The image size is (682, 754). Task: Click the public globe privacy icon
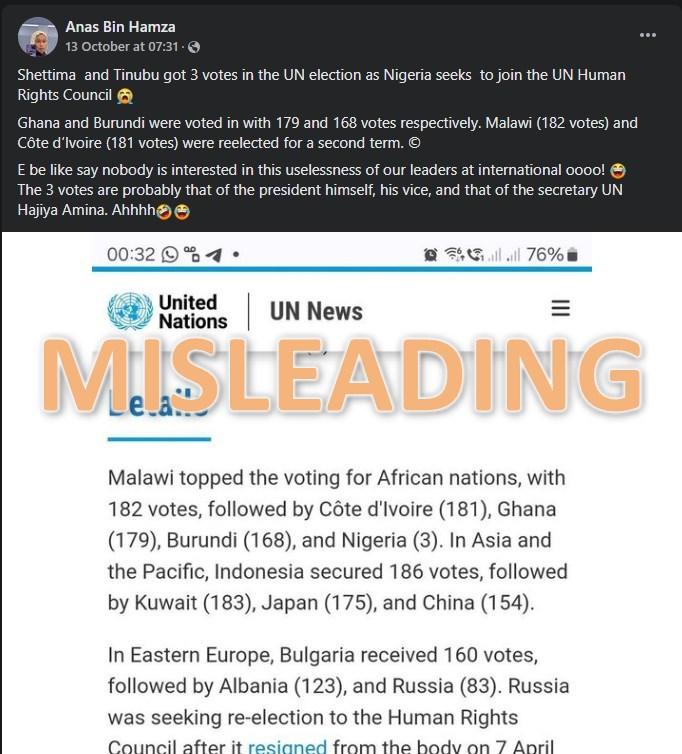tap(194, 47)
